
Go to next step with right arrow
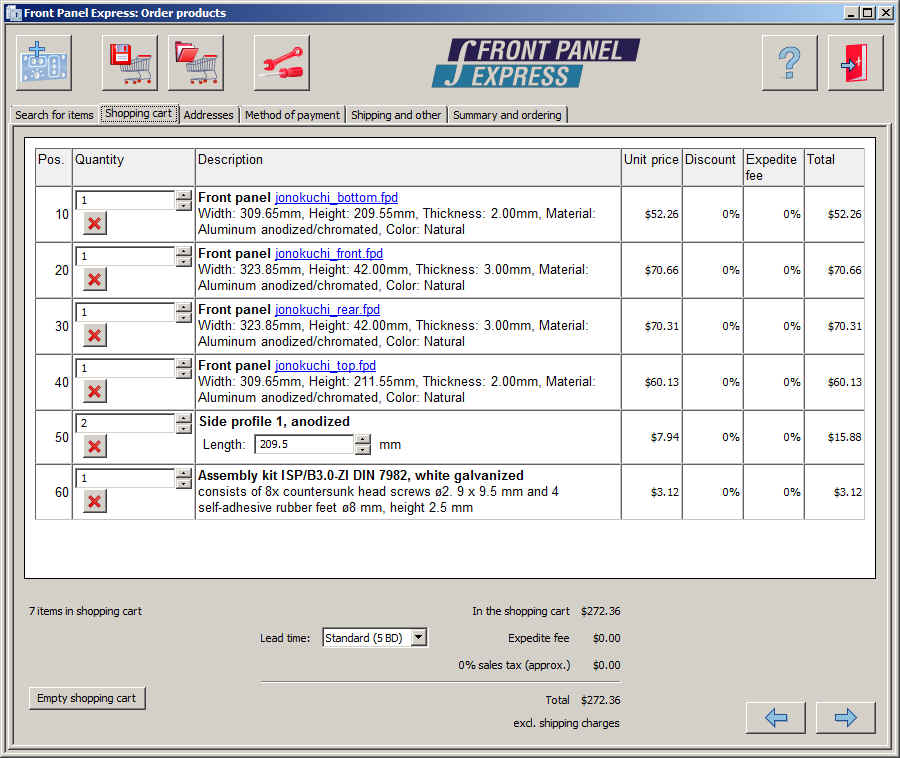pyautogui.click(x=845, y=717)
